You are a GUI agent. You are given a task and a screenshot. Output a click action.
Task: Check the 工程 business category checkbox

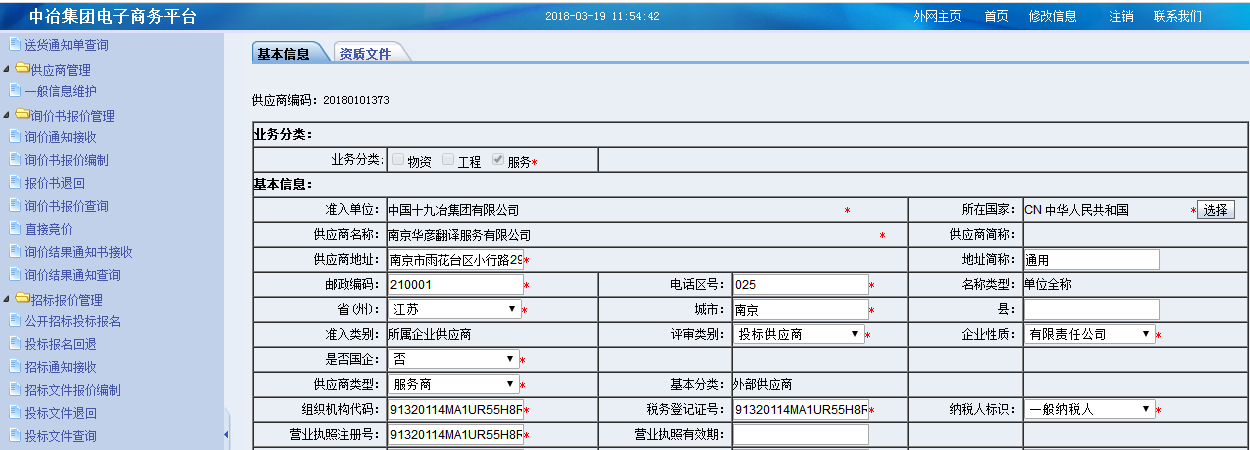[448, 160]
